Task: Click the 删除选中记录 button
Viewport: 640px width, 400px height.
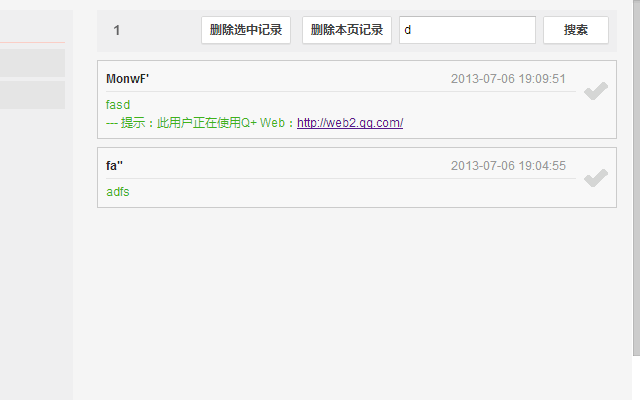Action: 246,30
